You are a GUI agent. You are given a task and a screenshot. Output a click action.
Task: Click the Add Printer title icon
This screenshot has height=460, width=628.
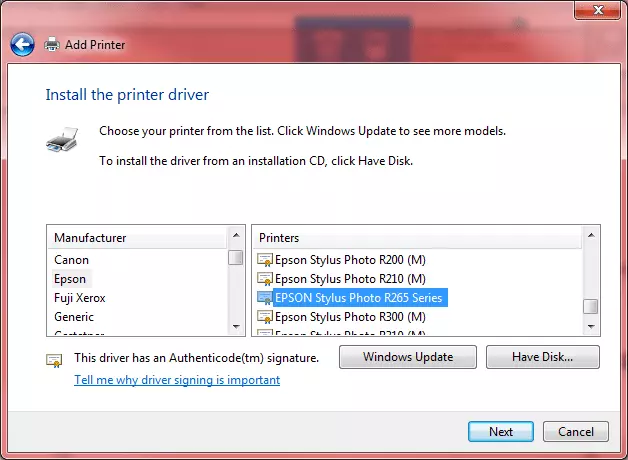(51, 44)
